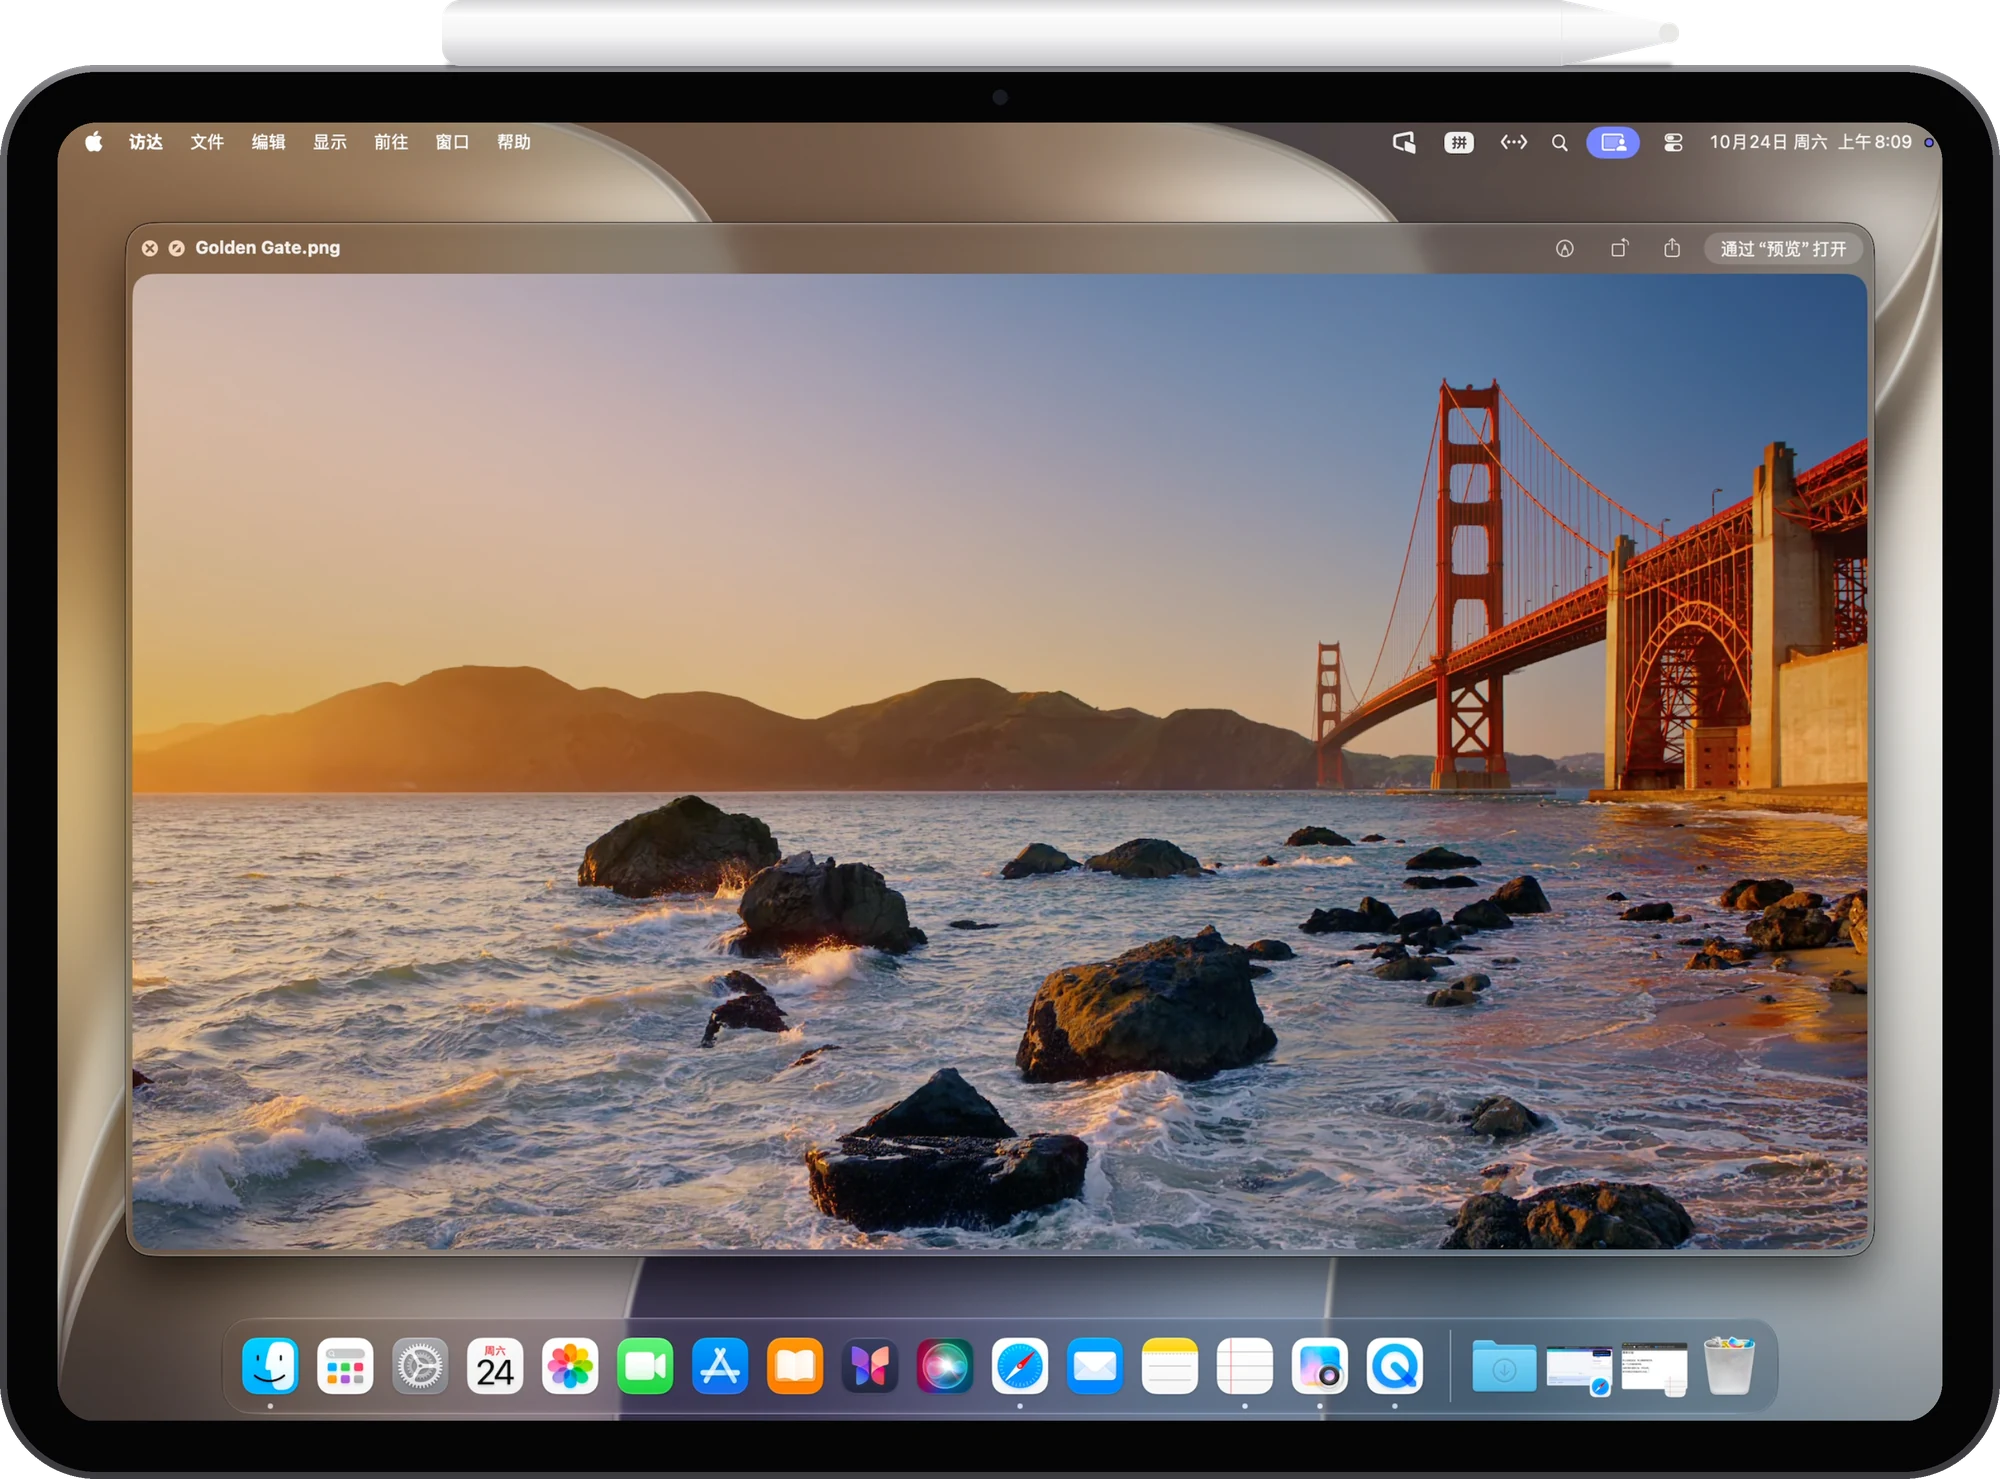Image resolution: width=2000 pixels, height=1479 pixels.
Task: Open the red-lined white notepad app in the Dock
Action: tap(1245, 1366)
